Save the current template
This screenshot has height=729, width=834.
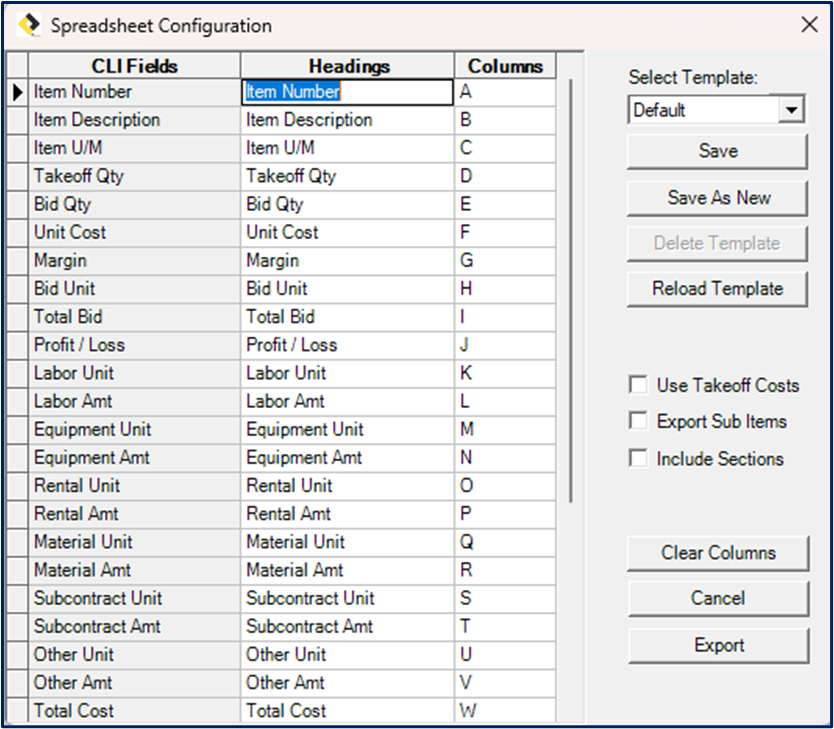point(716,151)
